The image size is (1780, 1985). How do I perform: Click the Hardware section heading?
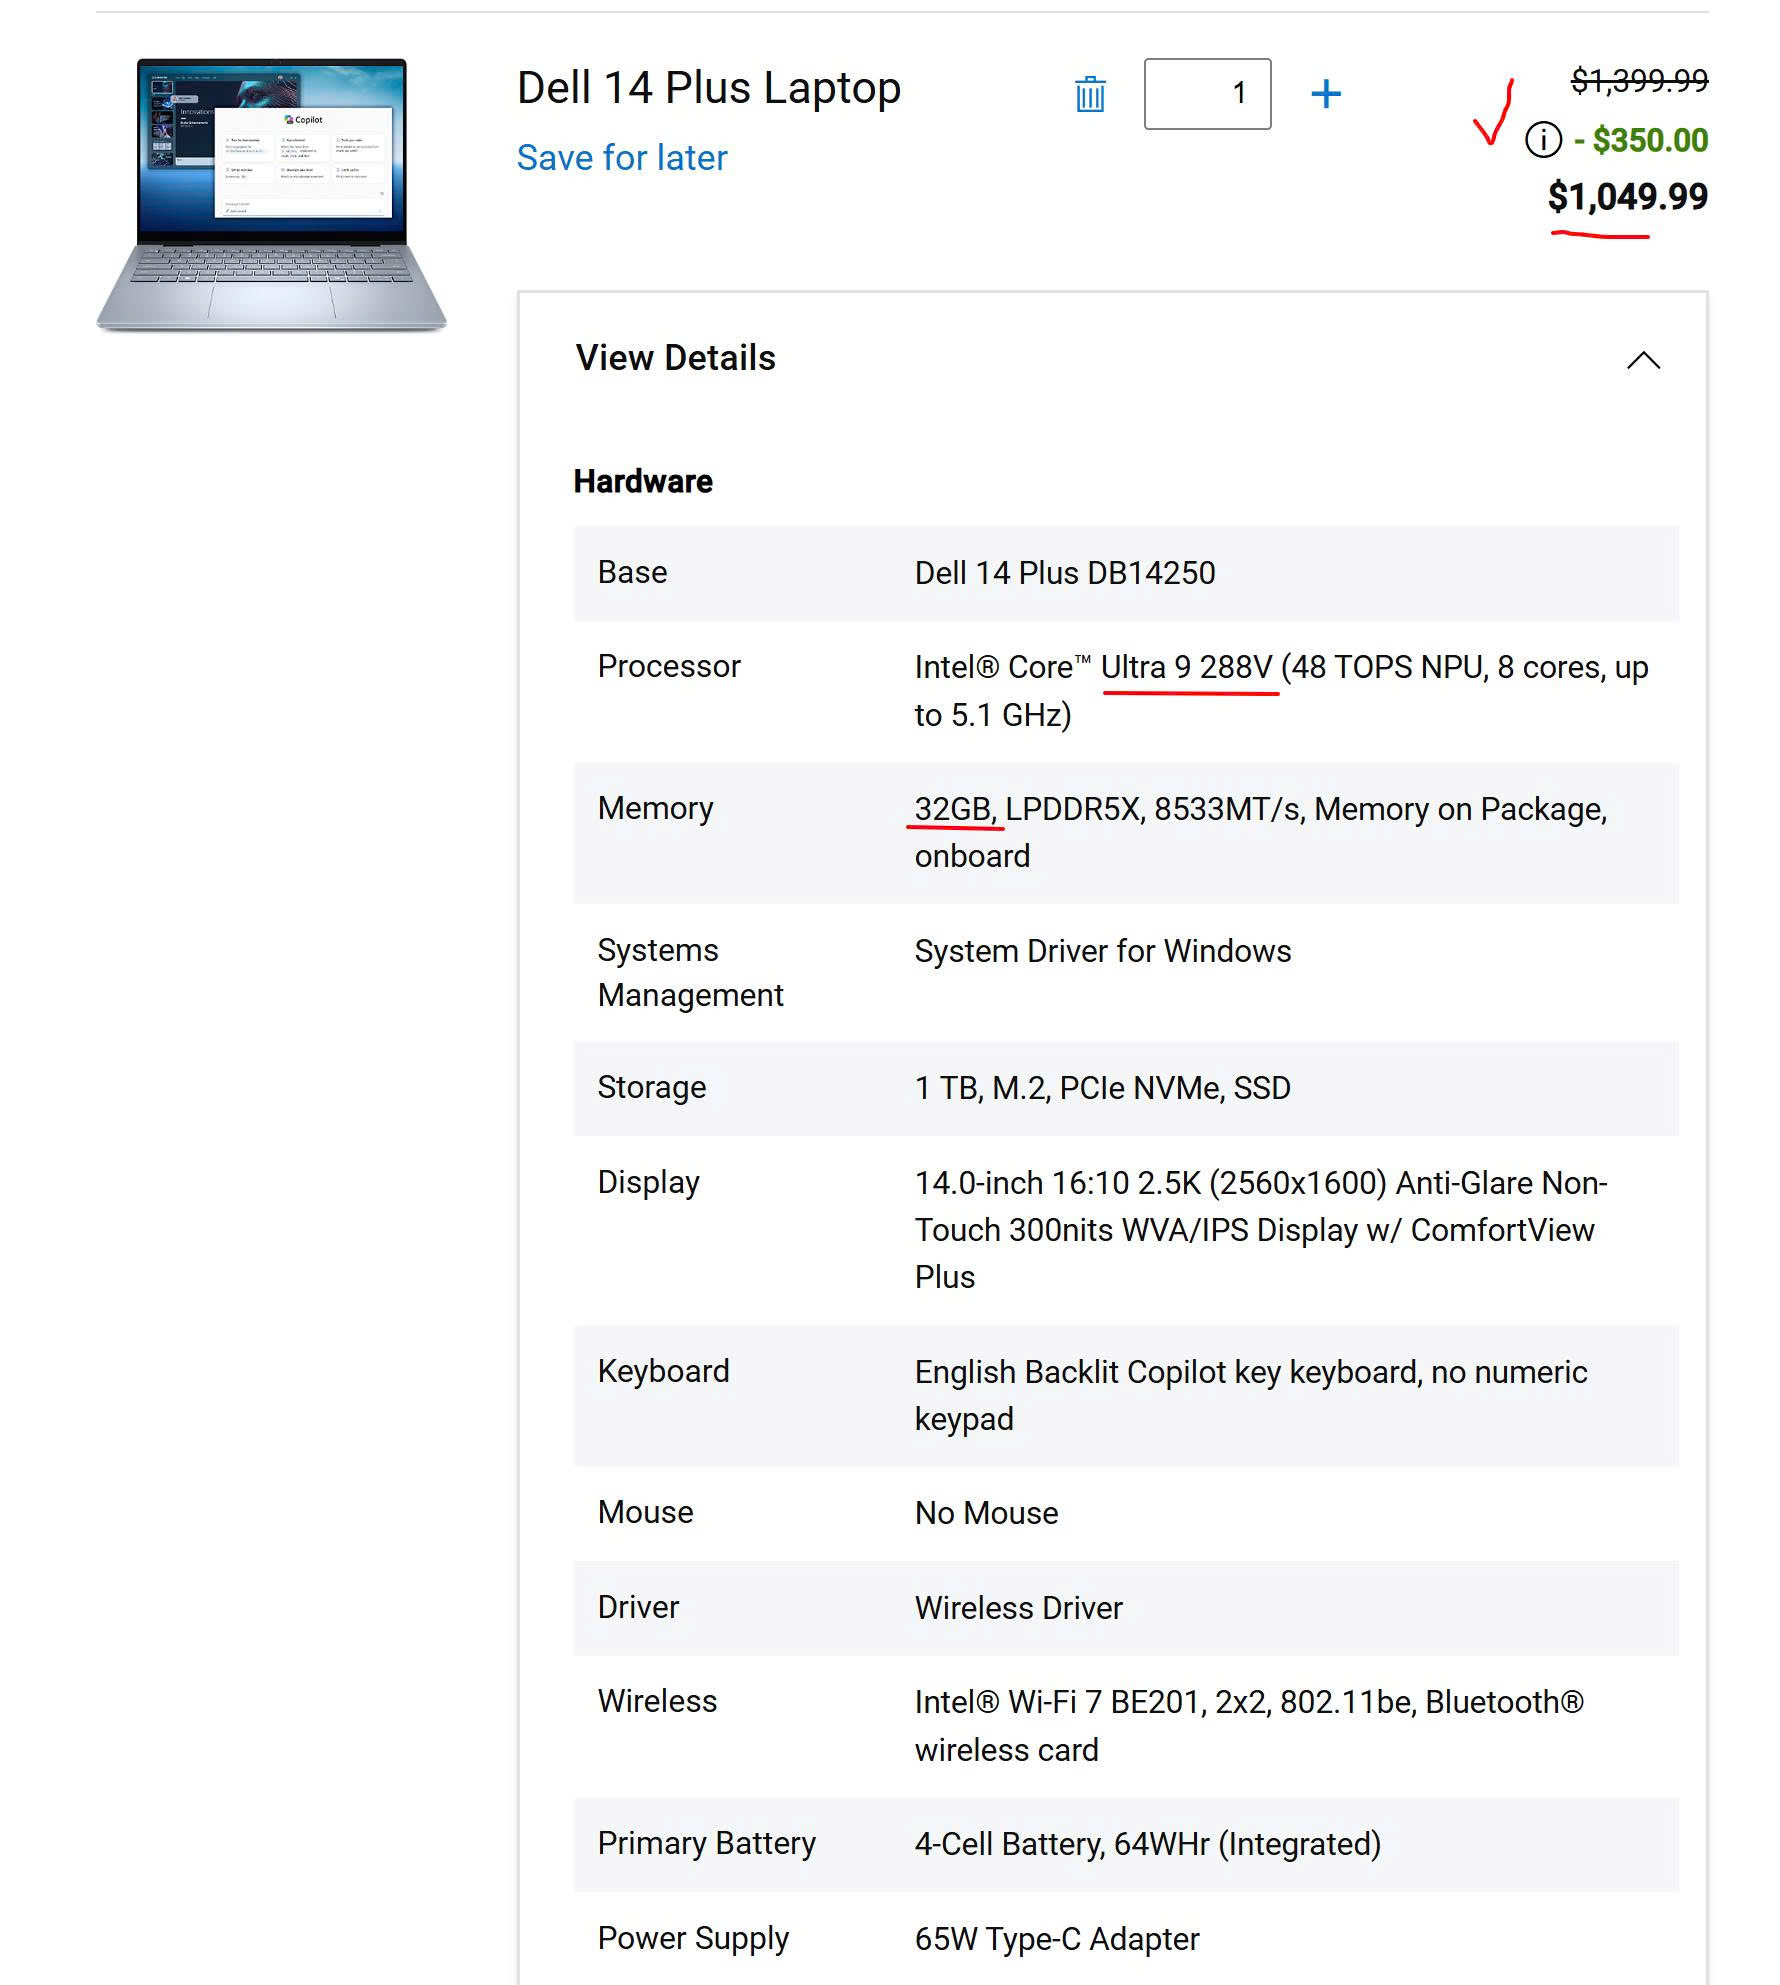pyautogui.click(x=643, y=482)
